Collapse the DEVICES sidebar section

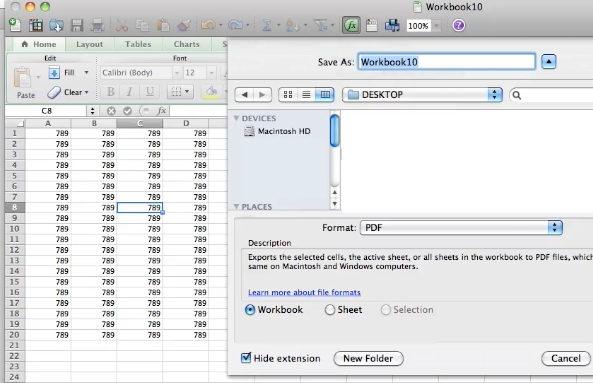[x=237, y=118]
